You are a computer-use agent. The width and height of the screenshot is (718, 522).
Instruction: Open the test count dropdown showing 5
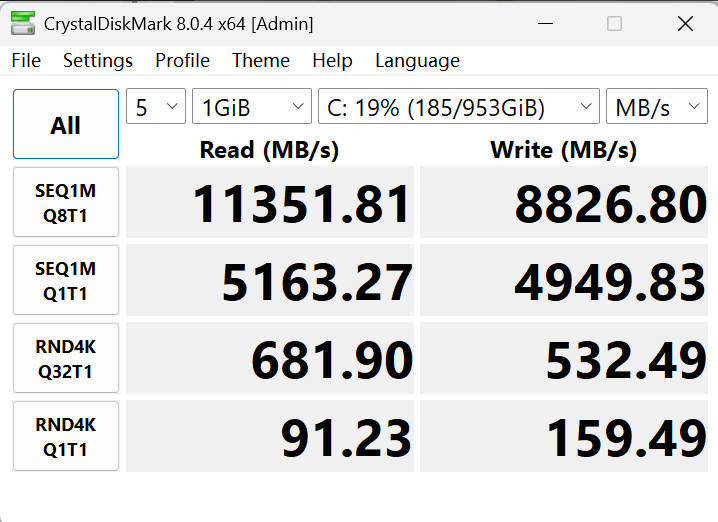tap(156, 108)
